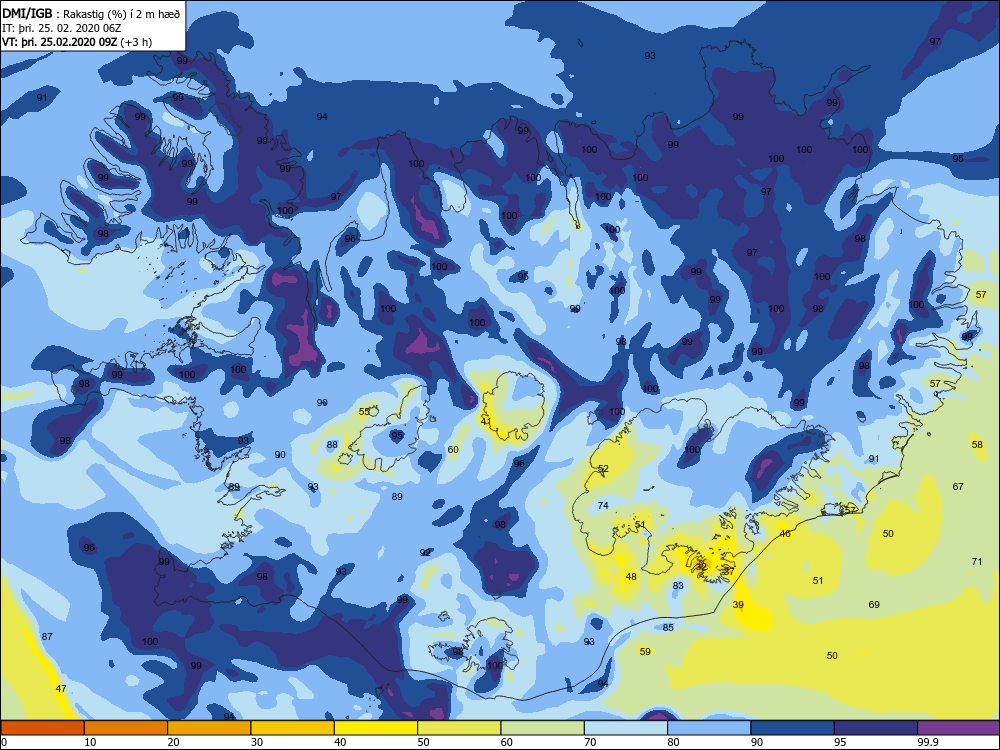Click the map value 74
Viewport: 1000px width, 750px height.
[x=603, y=506]
